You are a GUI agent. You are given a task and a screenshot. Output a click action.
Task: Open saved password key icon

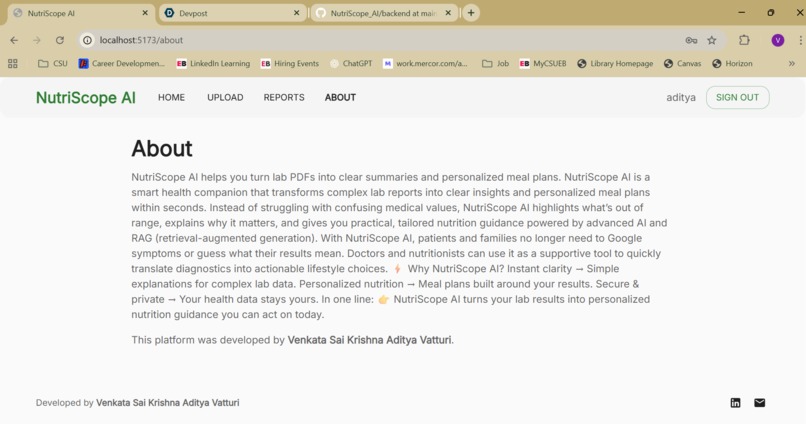pos(691,40)
